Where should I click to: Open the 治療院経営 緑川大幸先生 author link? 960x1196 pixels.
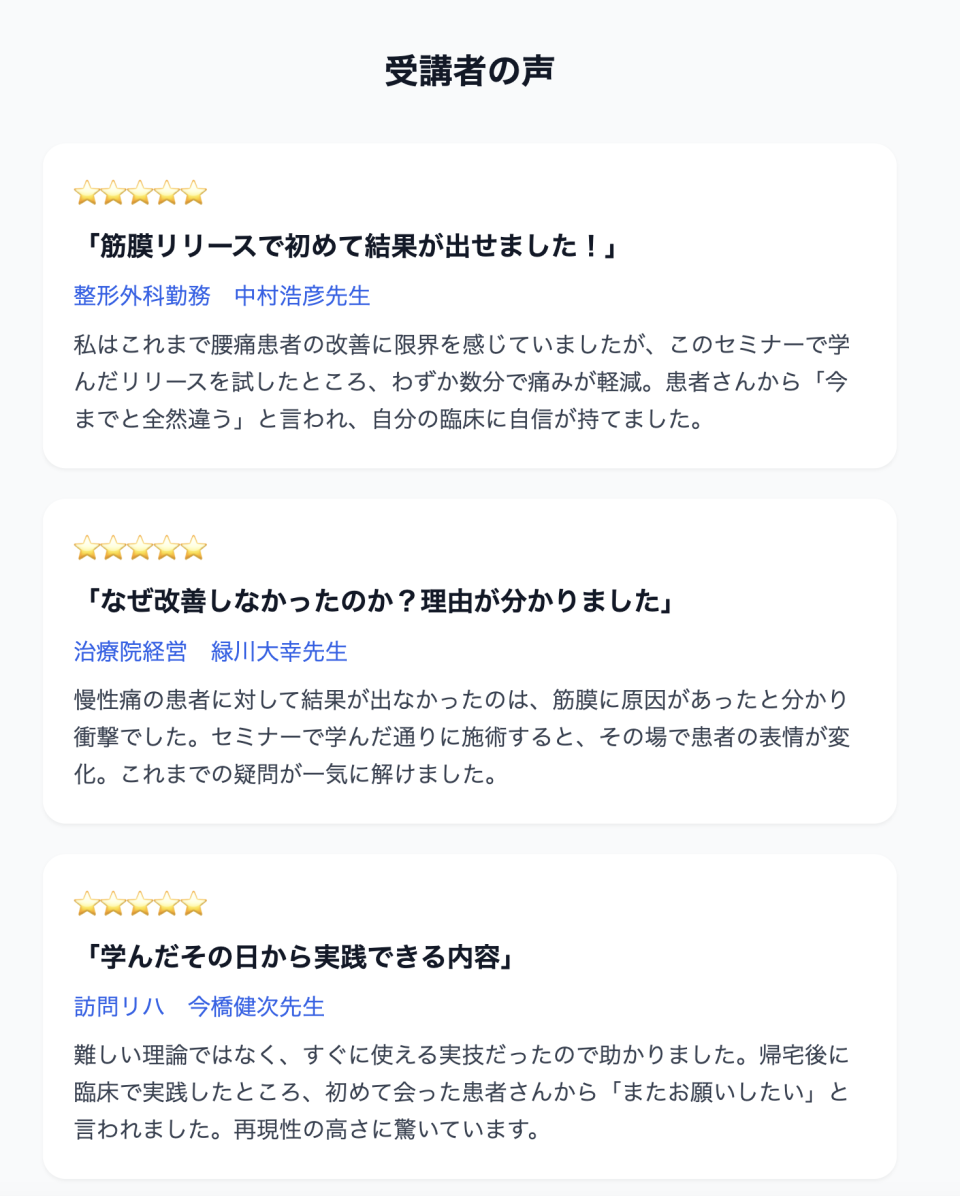211,652
